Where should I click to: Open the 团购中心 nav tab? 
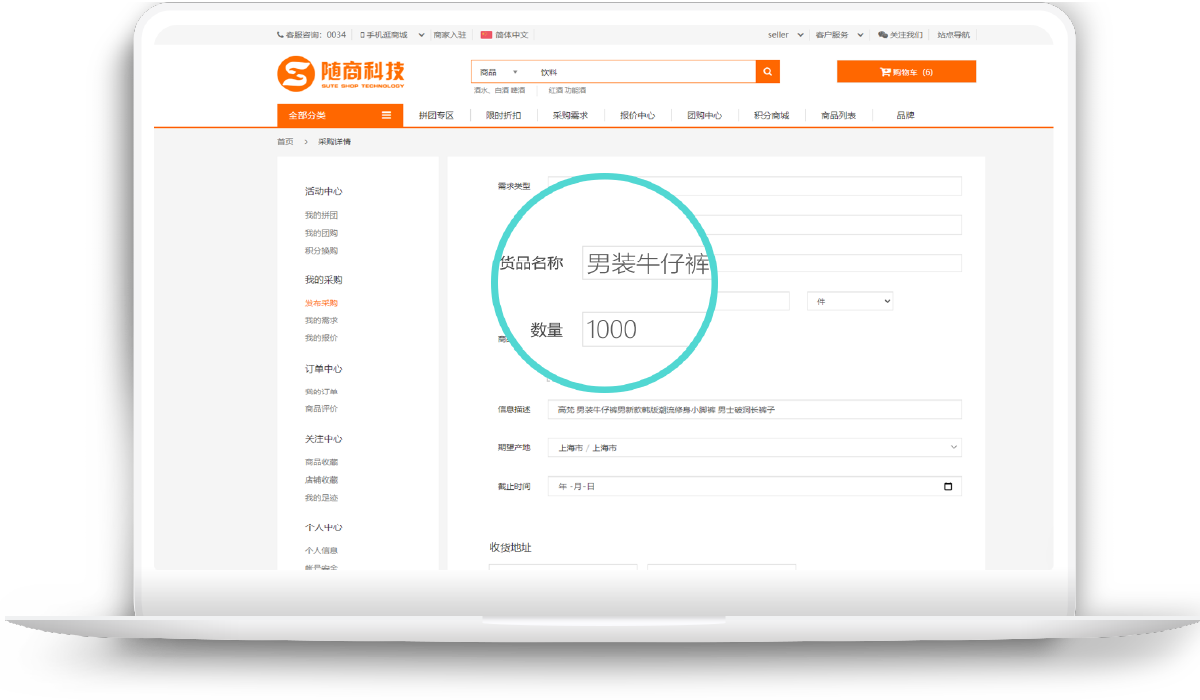click(x=704, y=115)
